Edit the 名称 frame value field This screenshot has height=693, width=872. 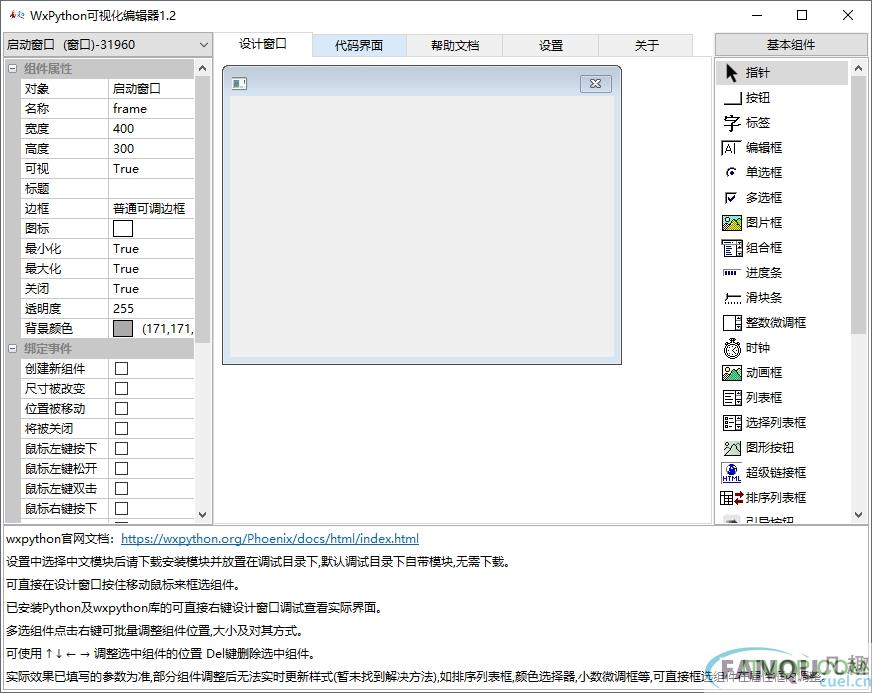pyautogui.click(x=151, y=108)
